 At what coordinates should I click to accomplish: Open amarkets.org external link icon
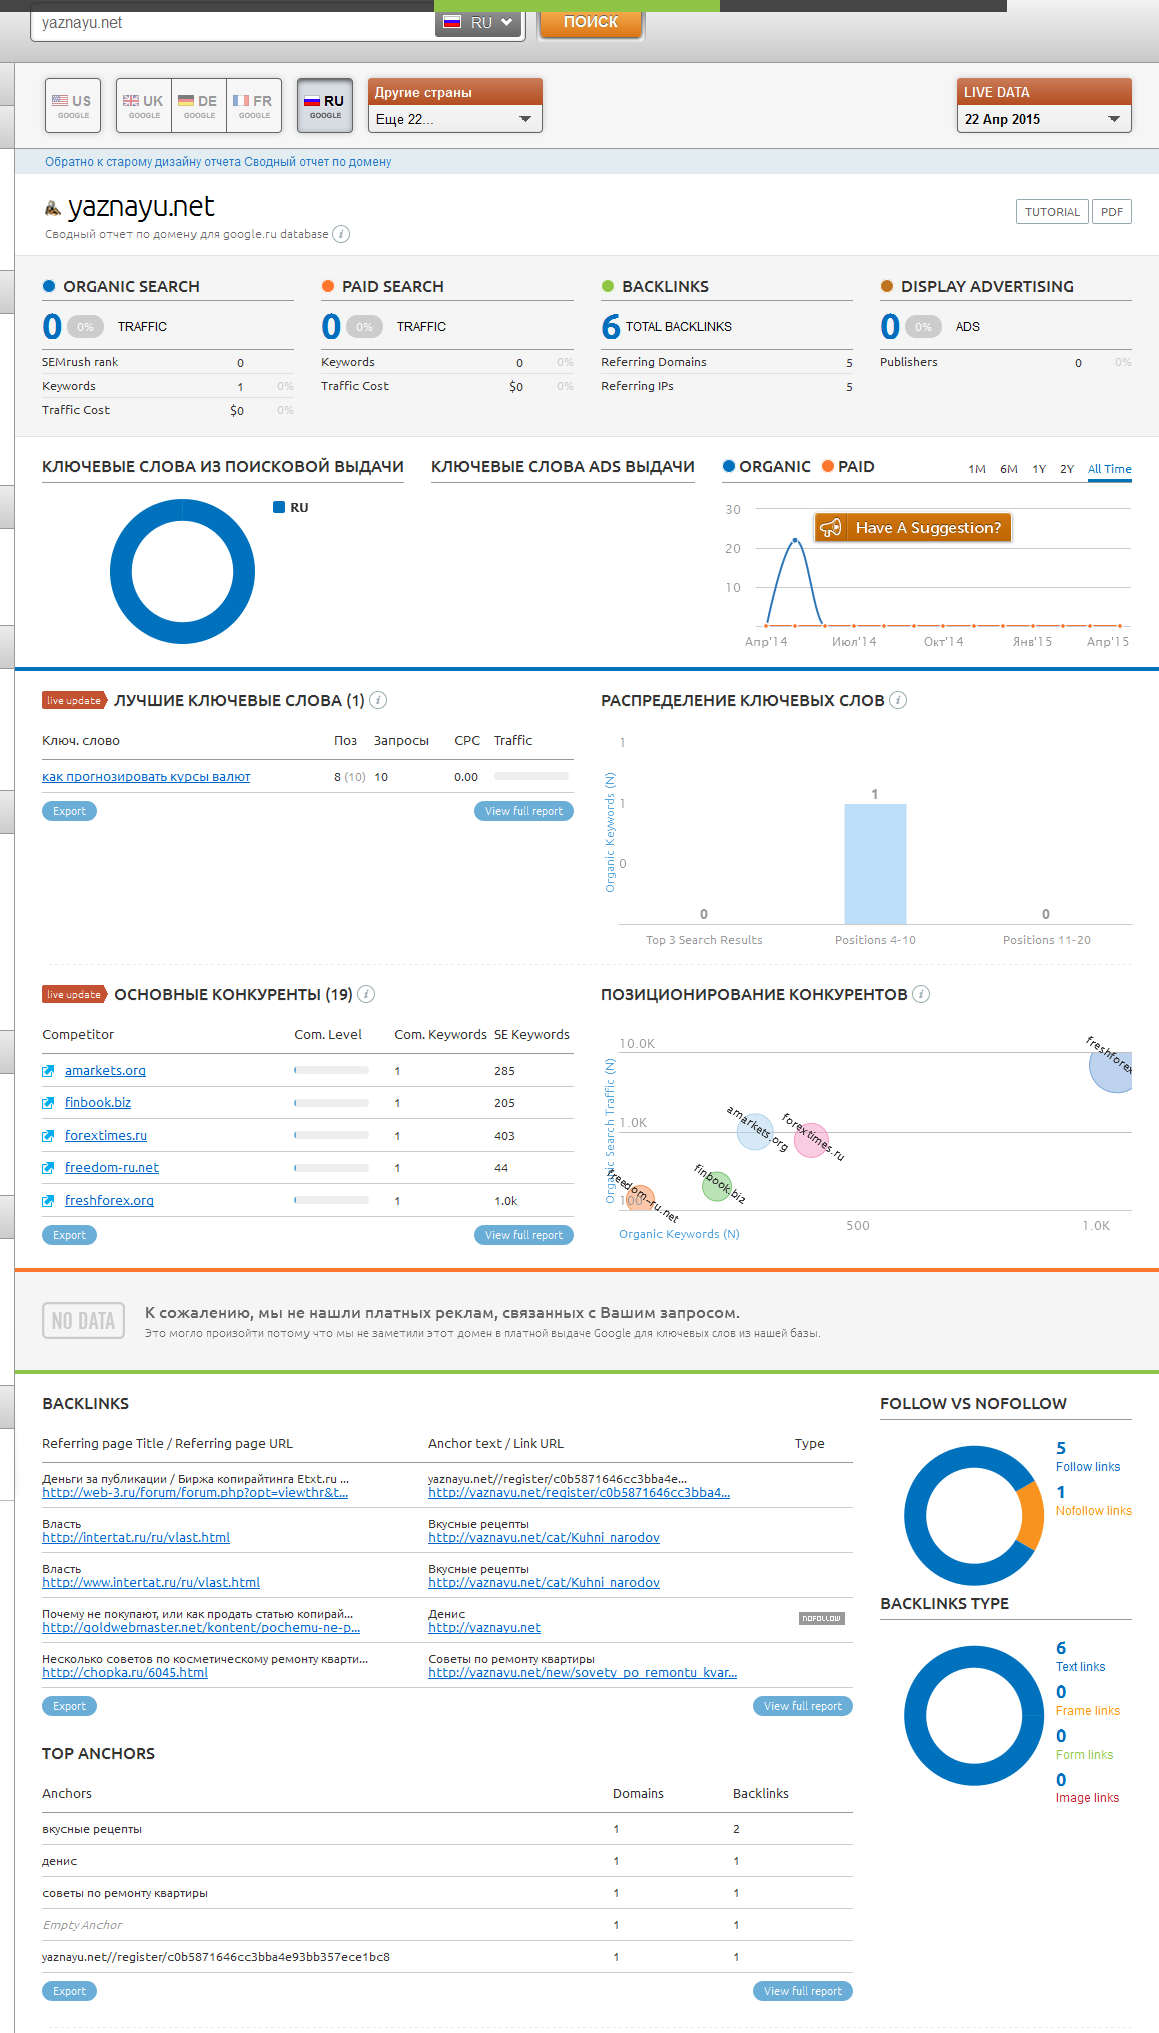(48, 1071)
